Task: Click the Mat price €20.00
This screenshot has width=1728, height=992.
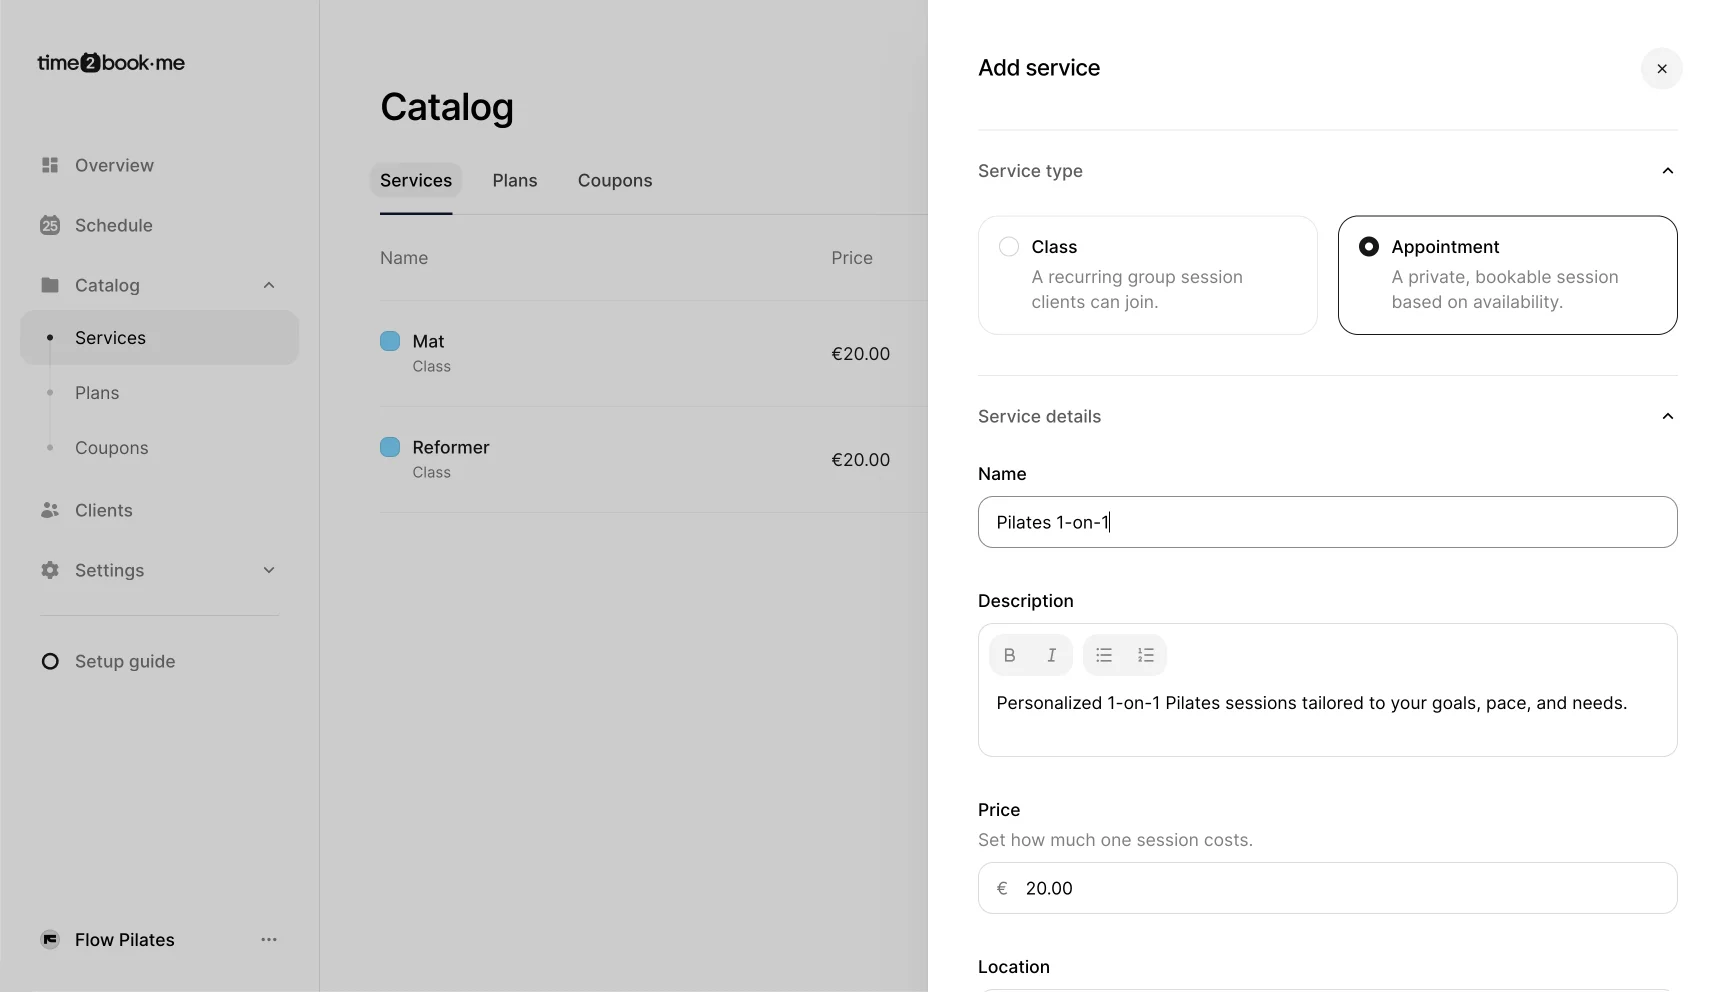Action: [860, 354]
